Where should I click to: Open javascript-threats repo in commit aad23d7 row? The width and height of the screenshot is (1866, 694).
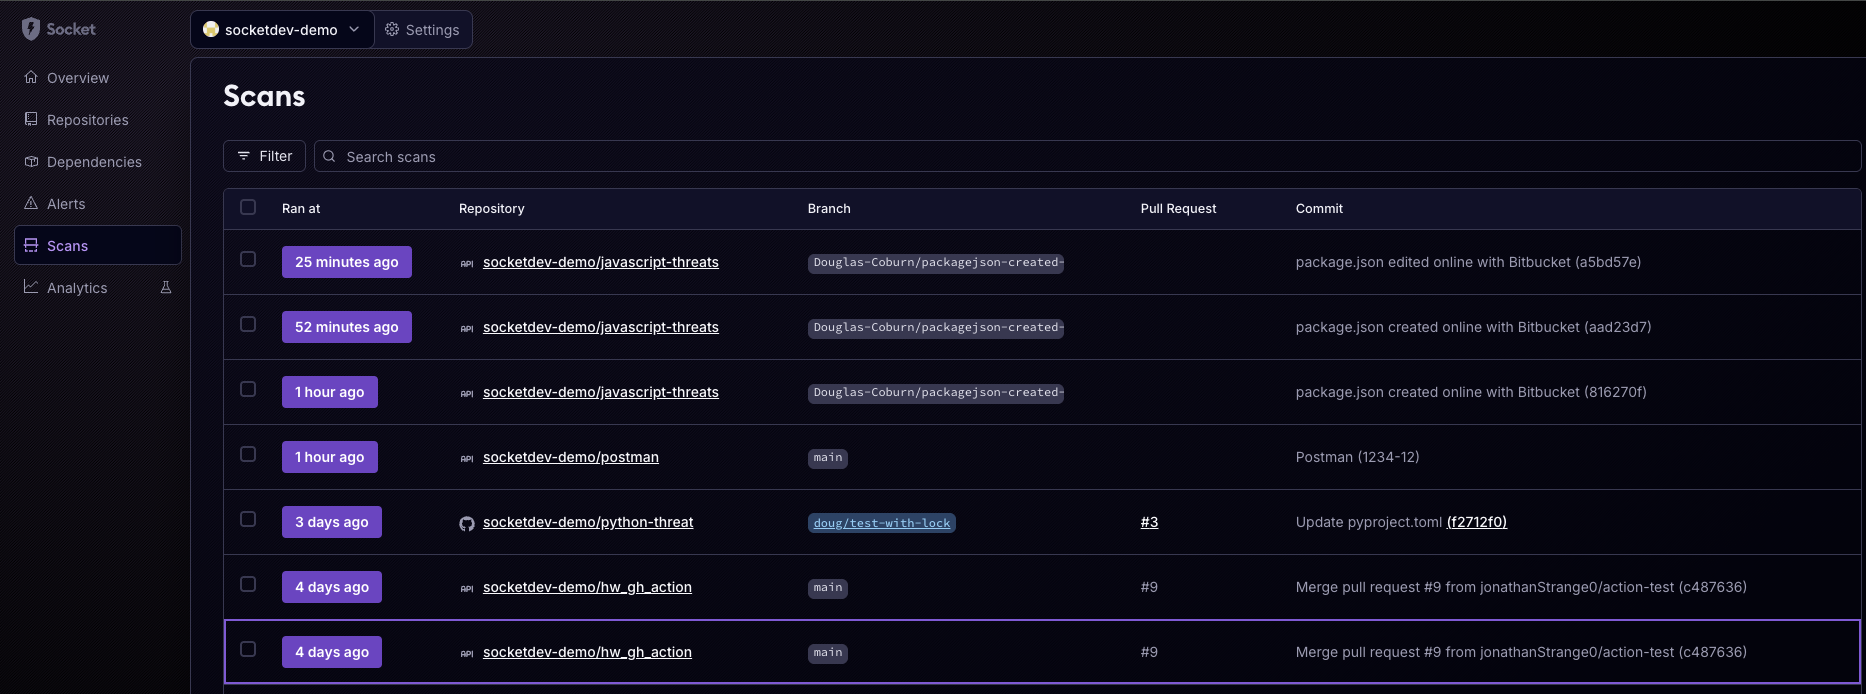tap(600, 327)
